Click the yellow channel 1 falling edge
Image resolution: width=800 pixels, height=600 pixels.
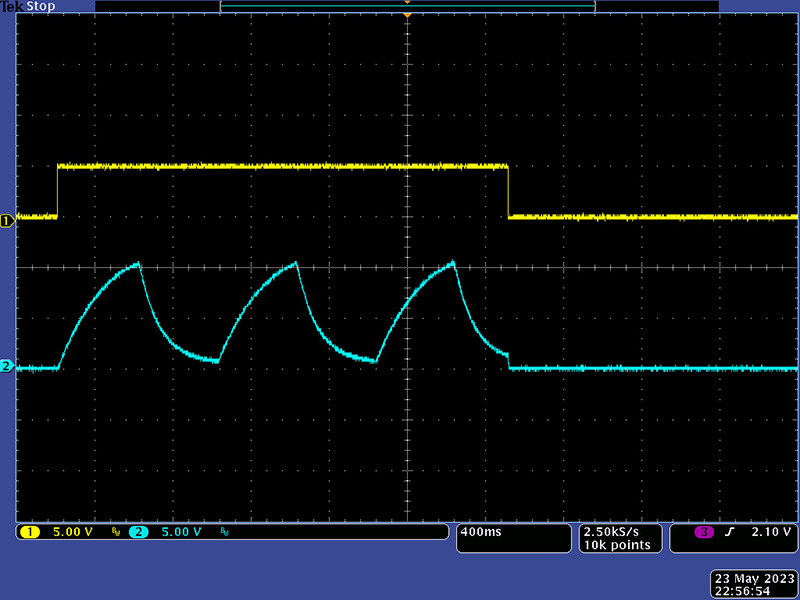point(509,191)
